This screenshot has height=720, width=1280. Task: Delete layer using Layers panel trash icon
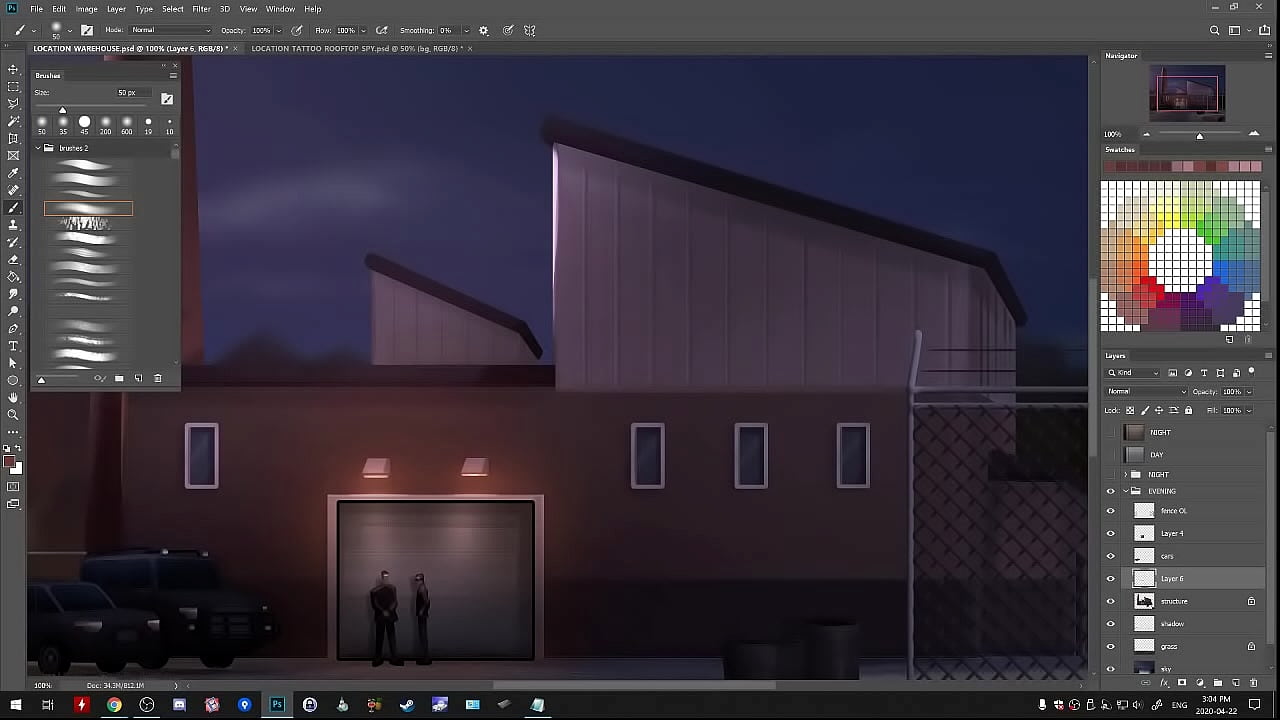coord(1254,683)
